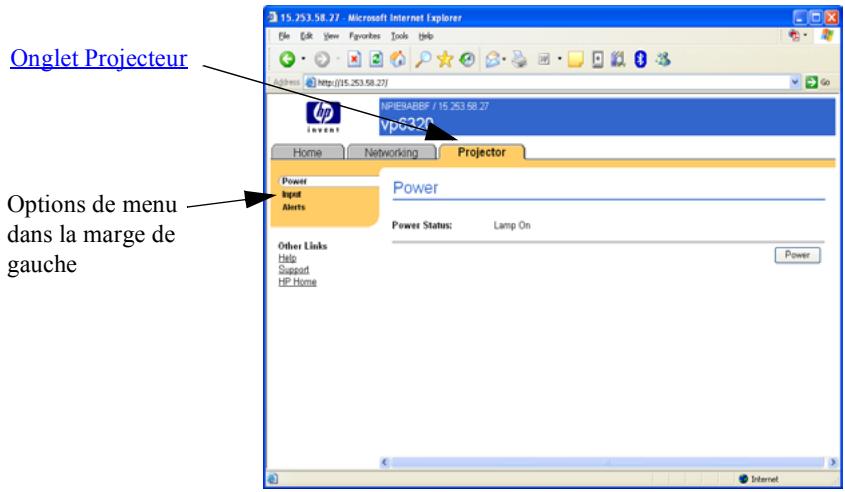Open the Mail button dropdown arrow
This screenshot has height=492, width=845.
pyautogui.click(x=504, y=59)
